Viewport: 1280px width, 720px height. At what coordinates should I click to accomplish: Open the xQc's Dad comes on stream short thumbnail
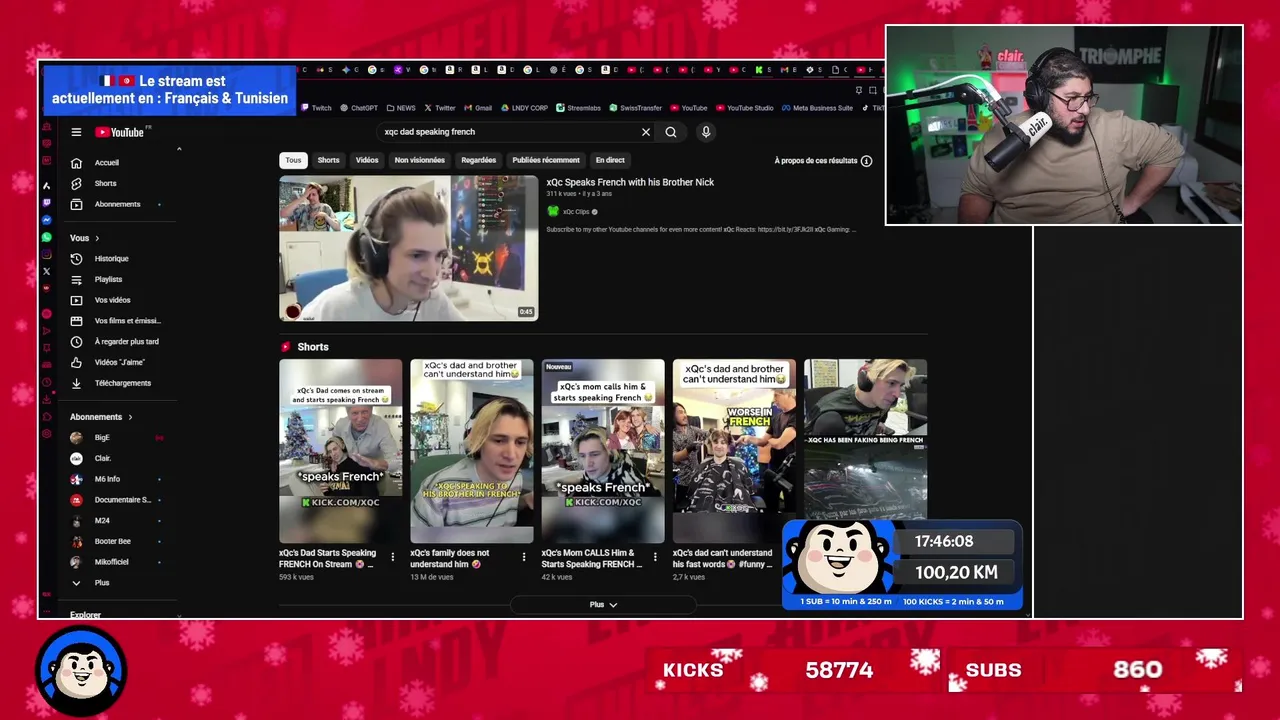[x=340, y=451]
